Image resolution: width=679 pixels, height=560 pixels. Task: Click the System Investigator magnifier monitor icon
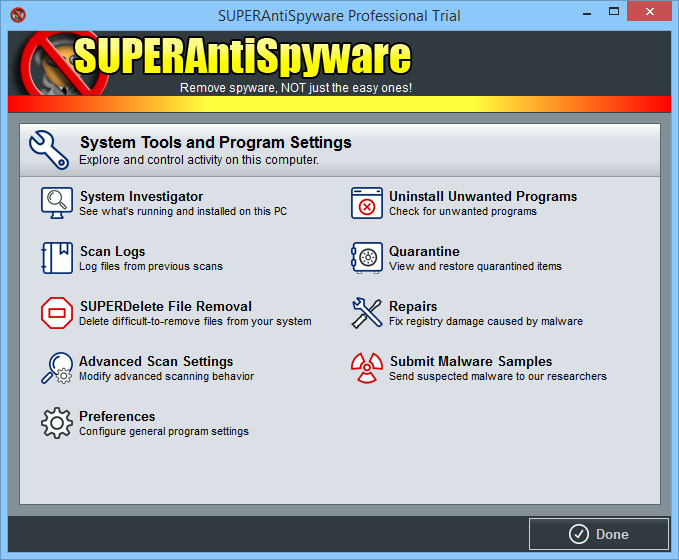point(56,203)
